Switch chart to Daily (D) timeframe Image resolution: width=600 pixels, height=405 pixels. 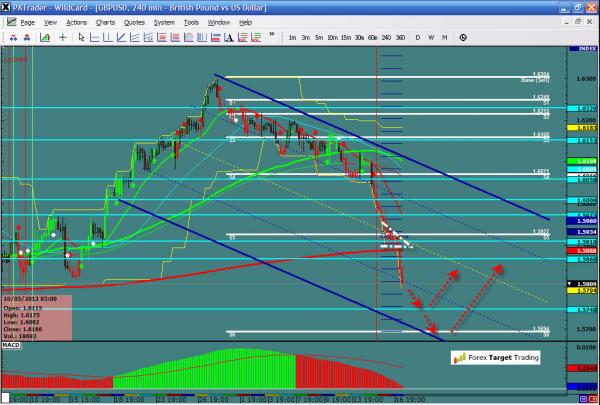(x=417, y=38)
